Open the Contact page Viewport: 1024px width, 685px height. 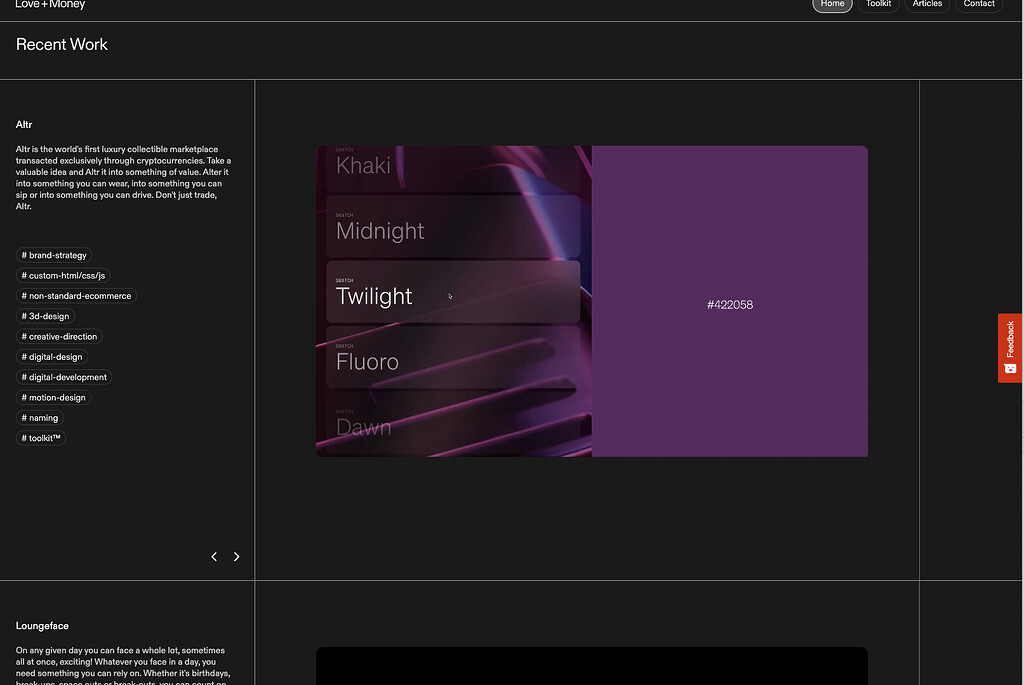979,4
